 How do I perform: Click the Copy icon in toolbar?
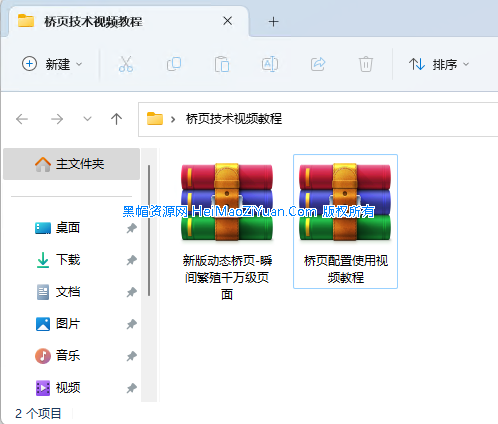[174, 64]
